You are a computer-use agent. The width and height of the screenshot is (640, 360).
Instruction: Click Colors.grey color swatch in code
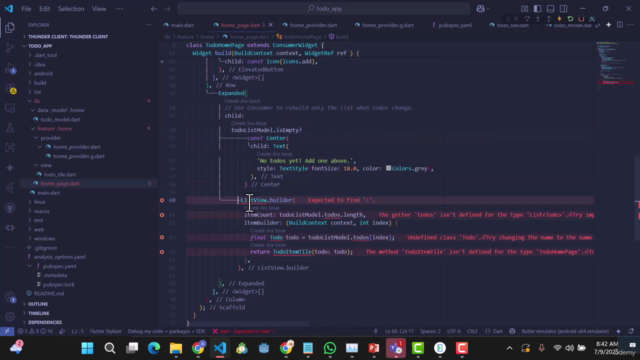pos(389,168)
